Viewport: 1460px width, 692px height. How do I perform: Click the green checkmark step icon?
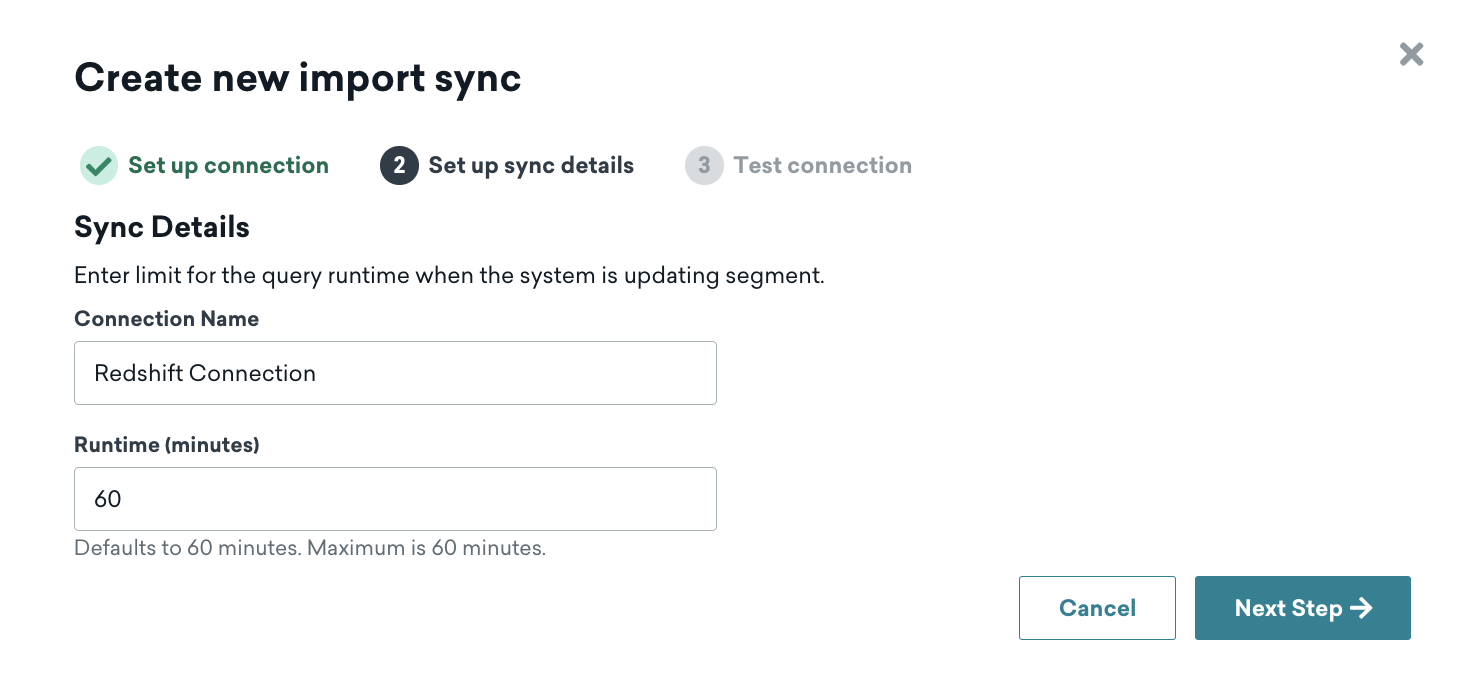click(99, 166)
